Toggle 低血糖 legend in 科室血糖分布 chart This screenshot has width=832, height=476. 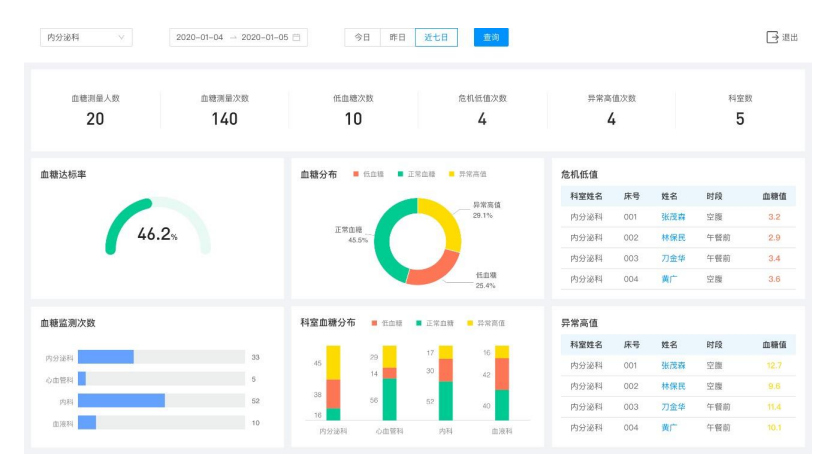pyautogui.click(x=387, y=323)
